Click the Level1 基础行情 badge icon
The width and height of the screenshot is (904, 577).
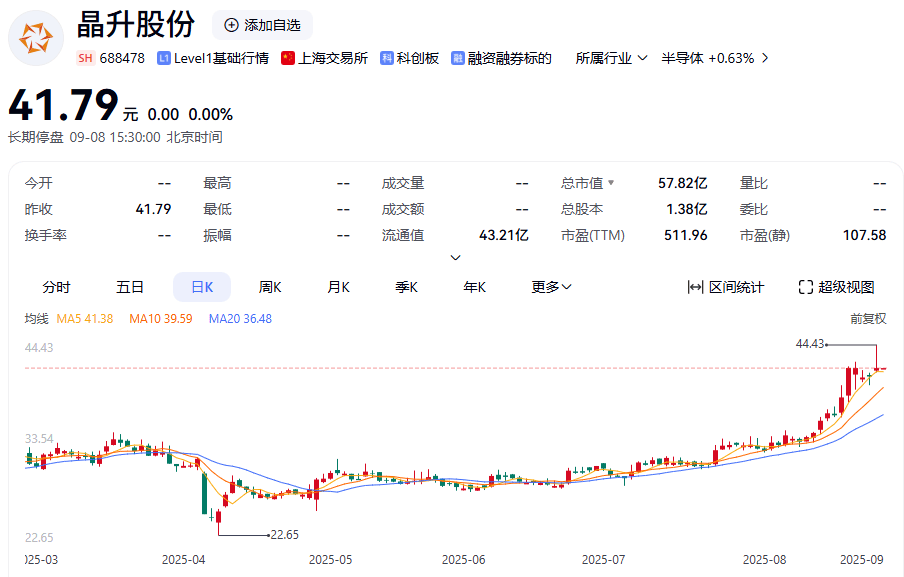click(x=164, y=58)
